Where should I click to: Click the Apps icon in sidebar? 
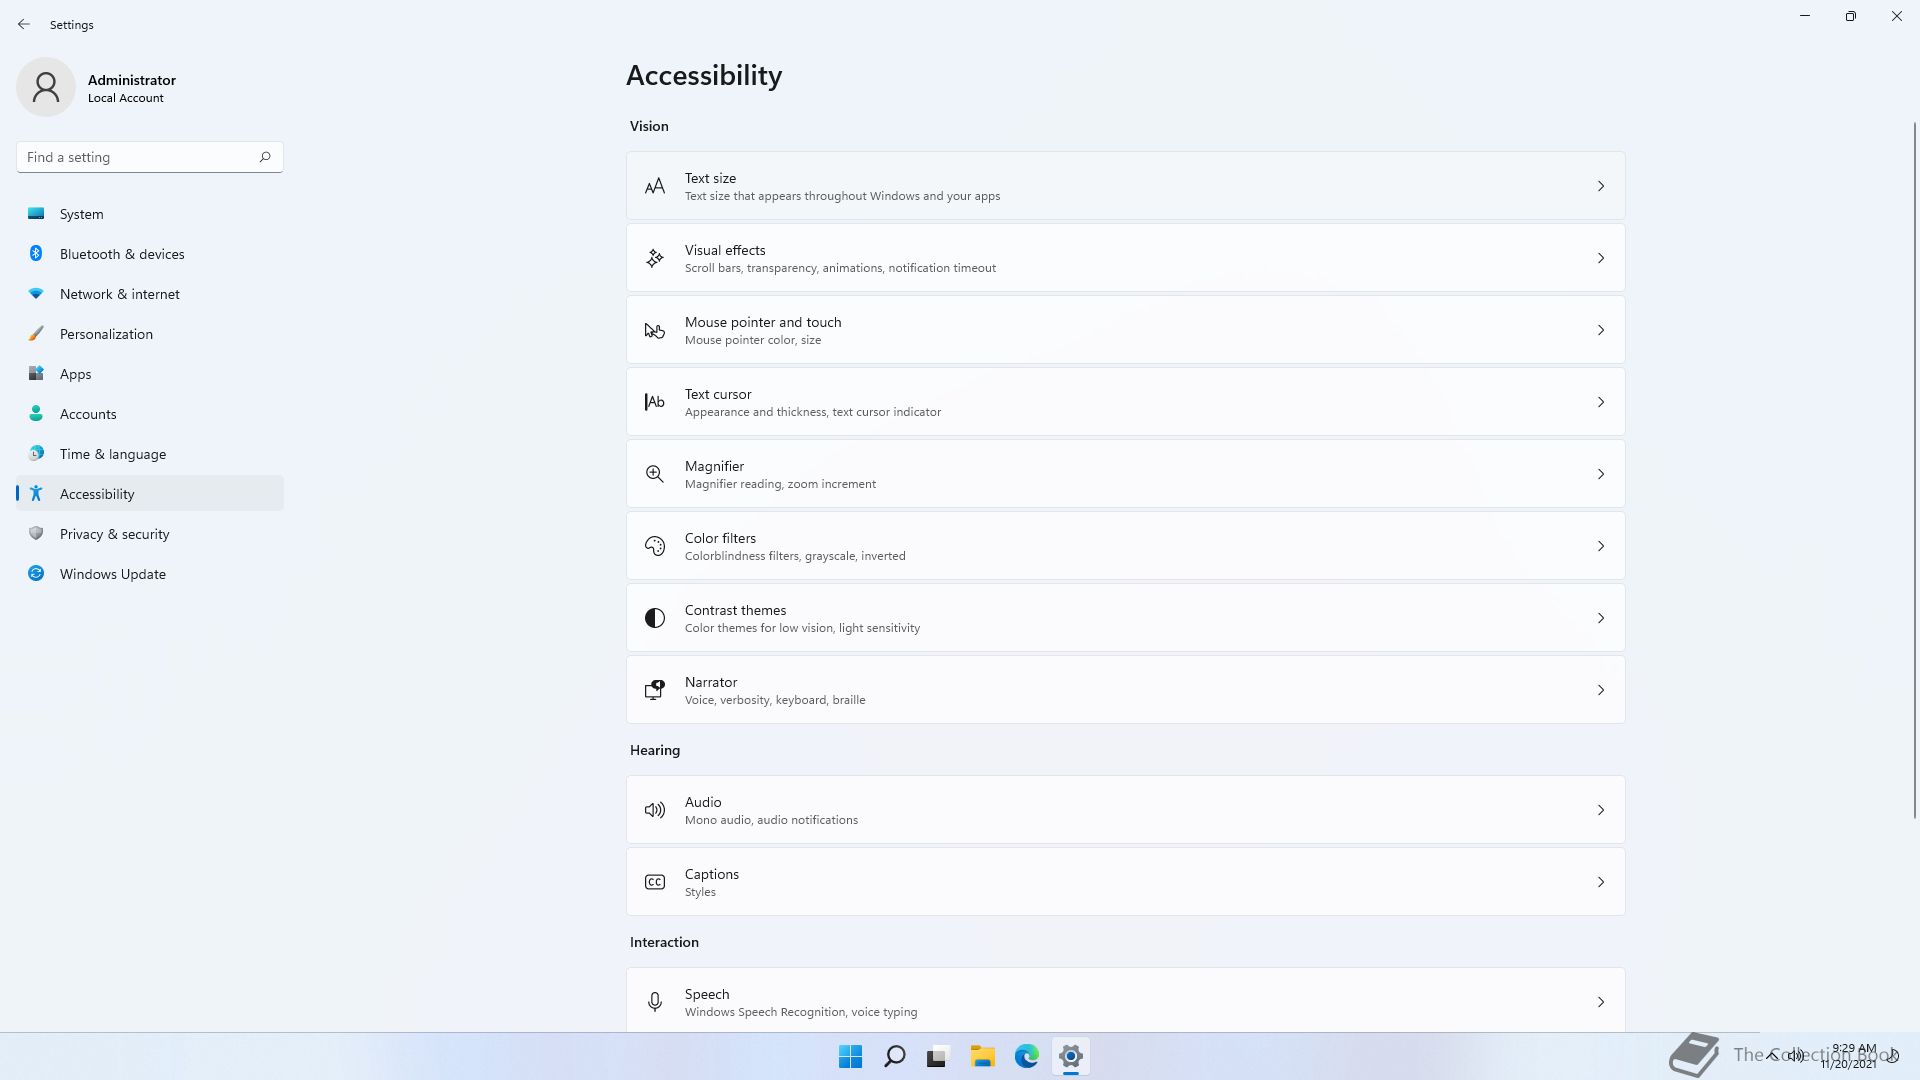(x=36, y=373)
